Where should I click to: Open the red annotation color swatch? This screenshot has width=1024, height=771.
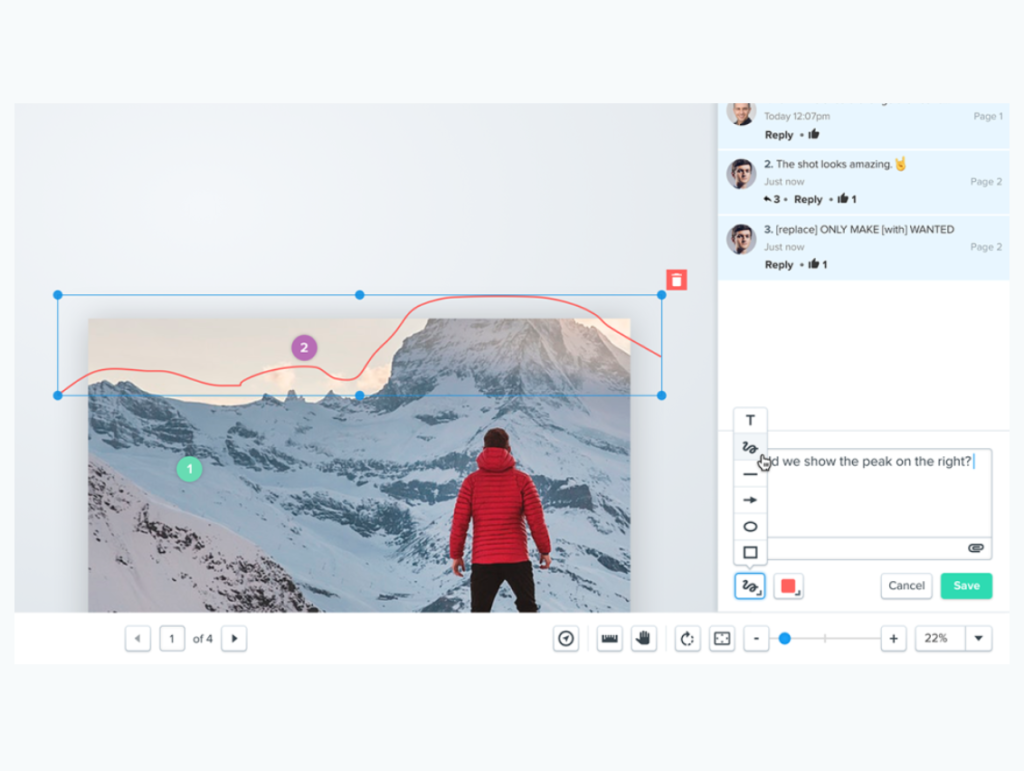(x=786, y=585)
